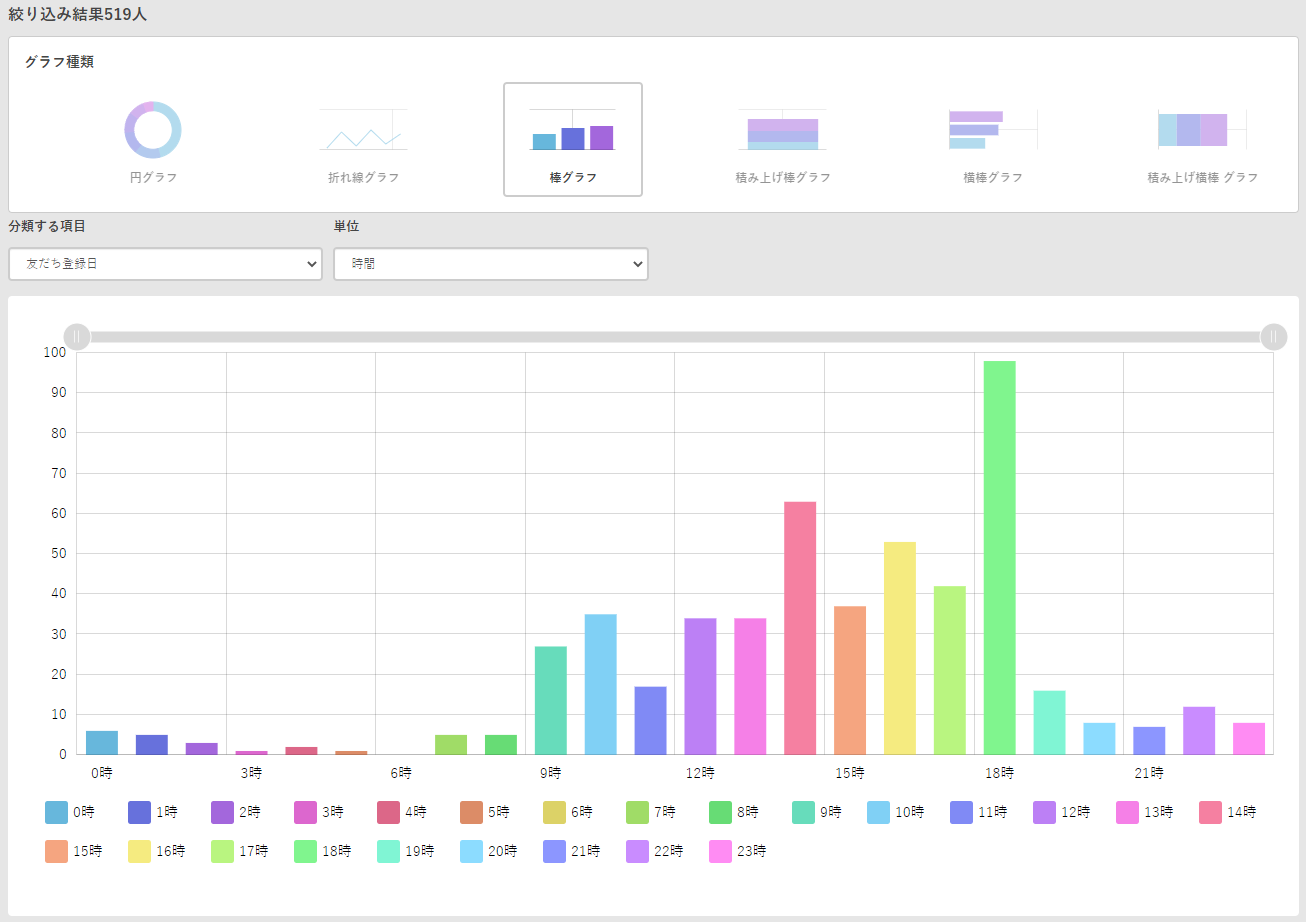The image size is (1306, 922).
Task: Toggle the 16時 legend entry
Action: pos(157,851)
